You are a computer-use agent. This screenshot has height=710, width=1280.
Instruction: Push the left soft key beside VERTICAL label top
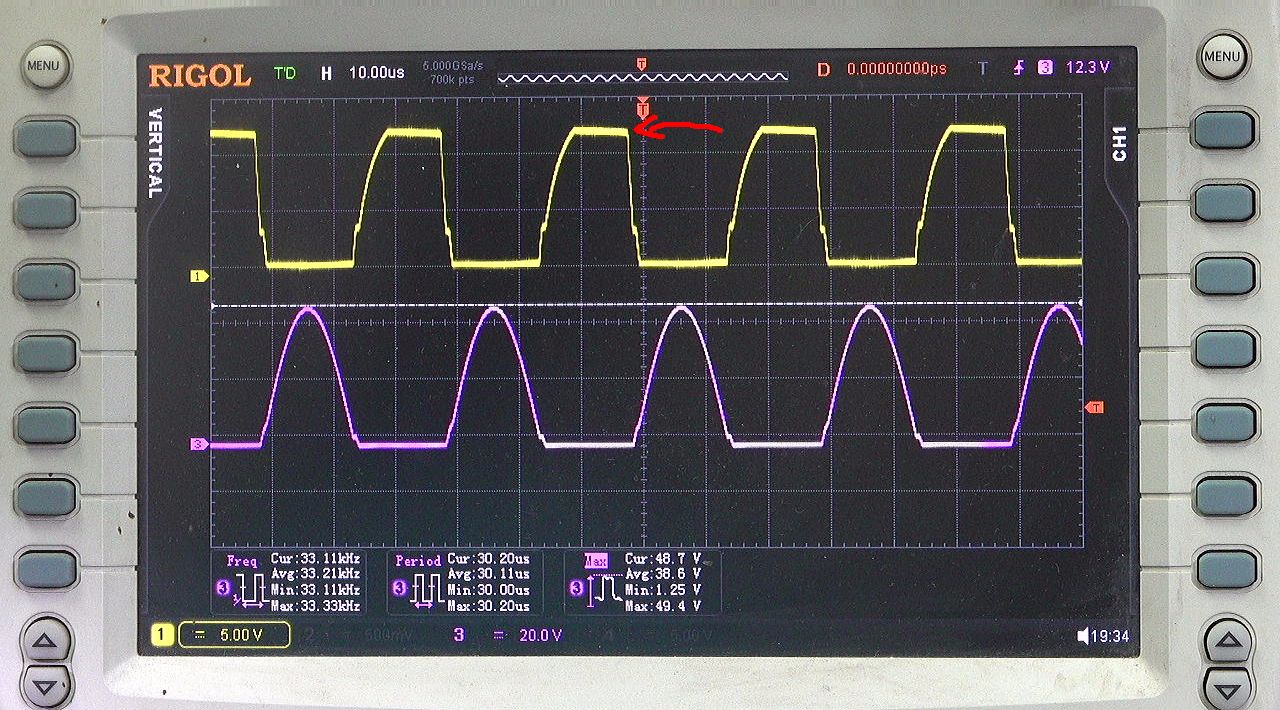46,137
